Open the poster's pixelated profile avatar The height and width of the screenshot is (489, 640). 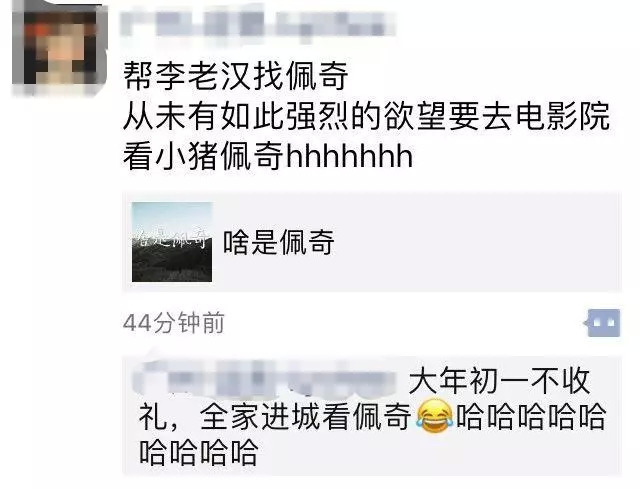click(x=59, y=48)
